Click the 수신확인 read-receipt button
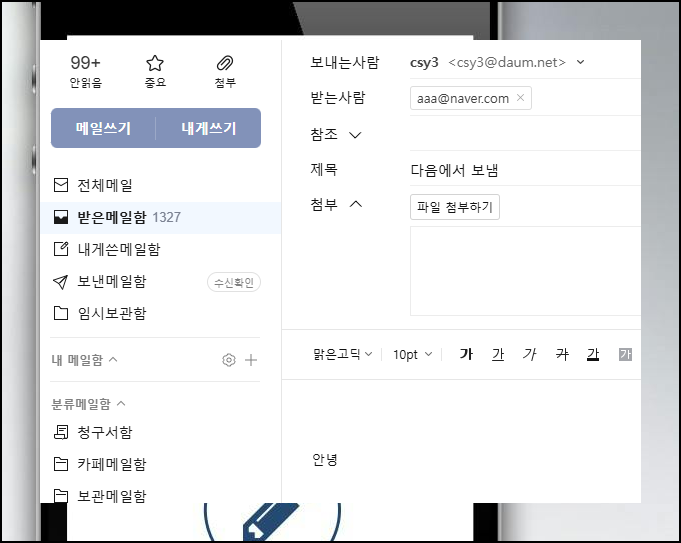681x543 pixels. click(234, 283)
